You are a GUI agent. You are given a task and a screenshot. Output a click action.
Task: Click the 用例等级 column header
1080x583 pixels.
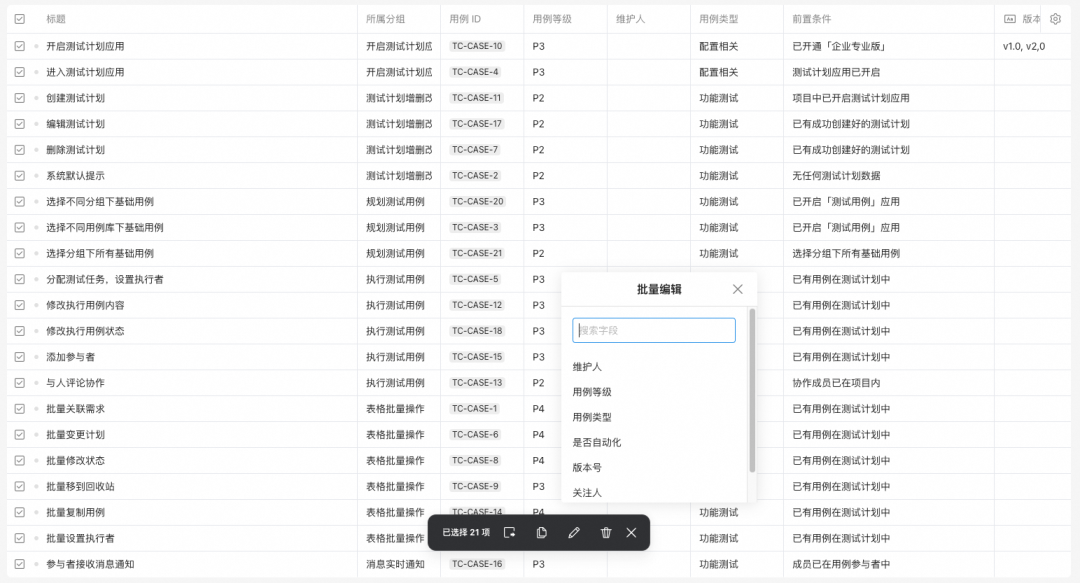[x=552, y=19]
